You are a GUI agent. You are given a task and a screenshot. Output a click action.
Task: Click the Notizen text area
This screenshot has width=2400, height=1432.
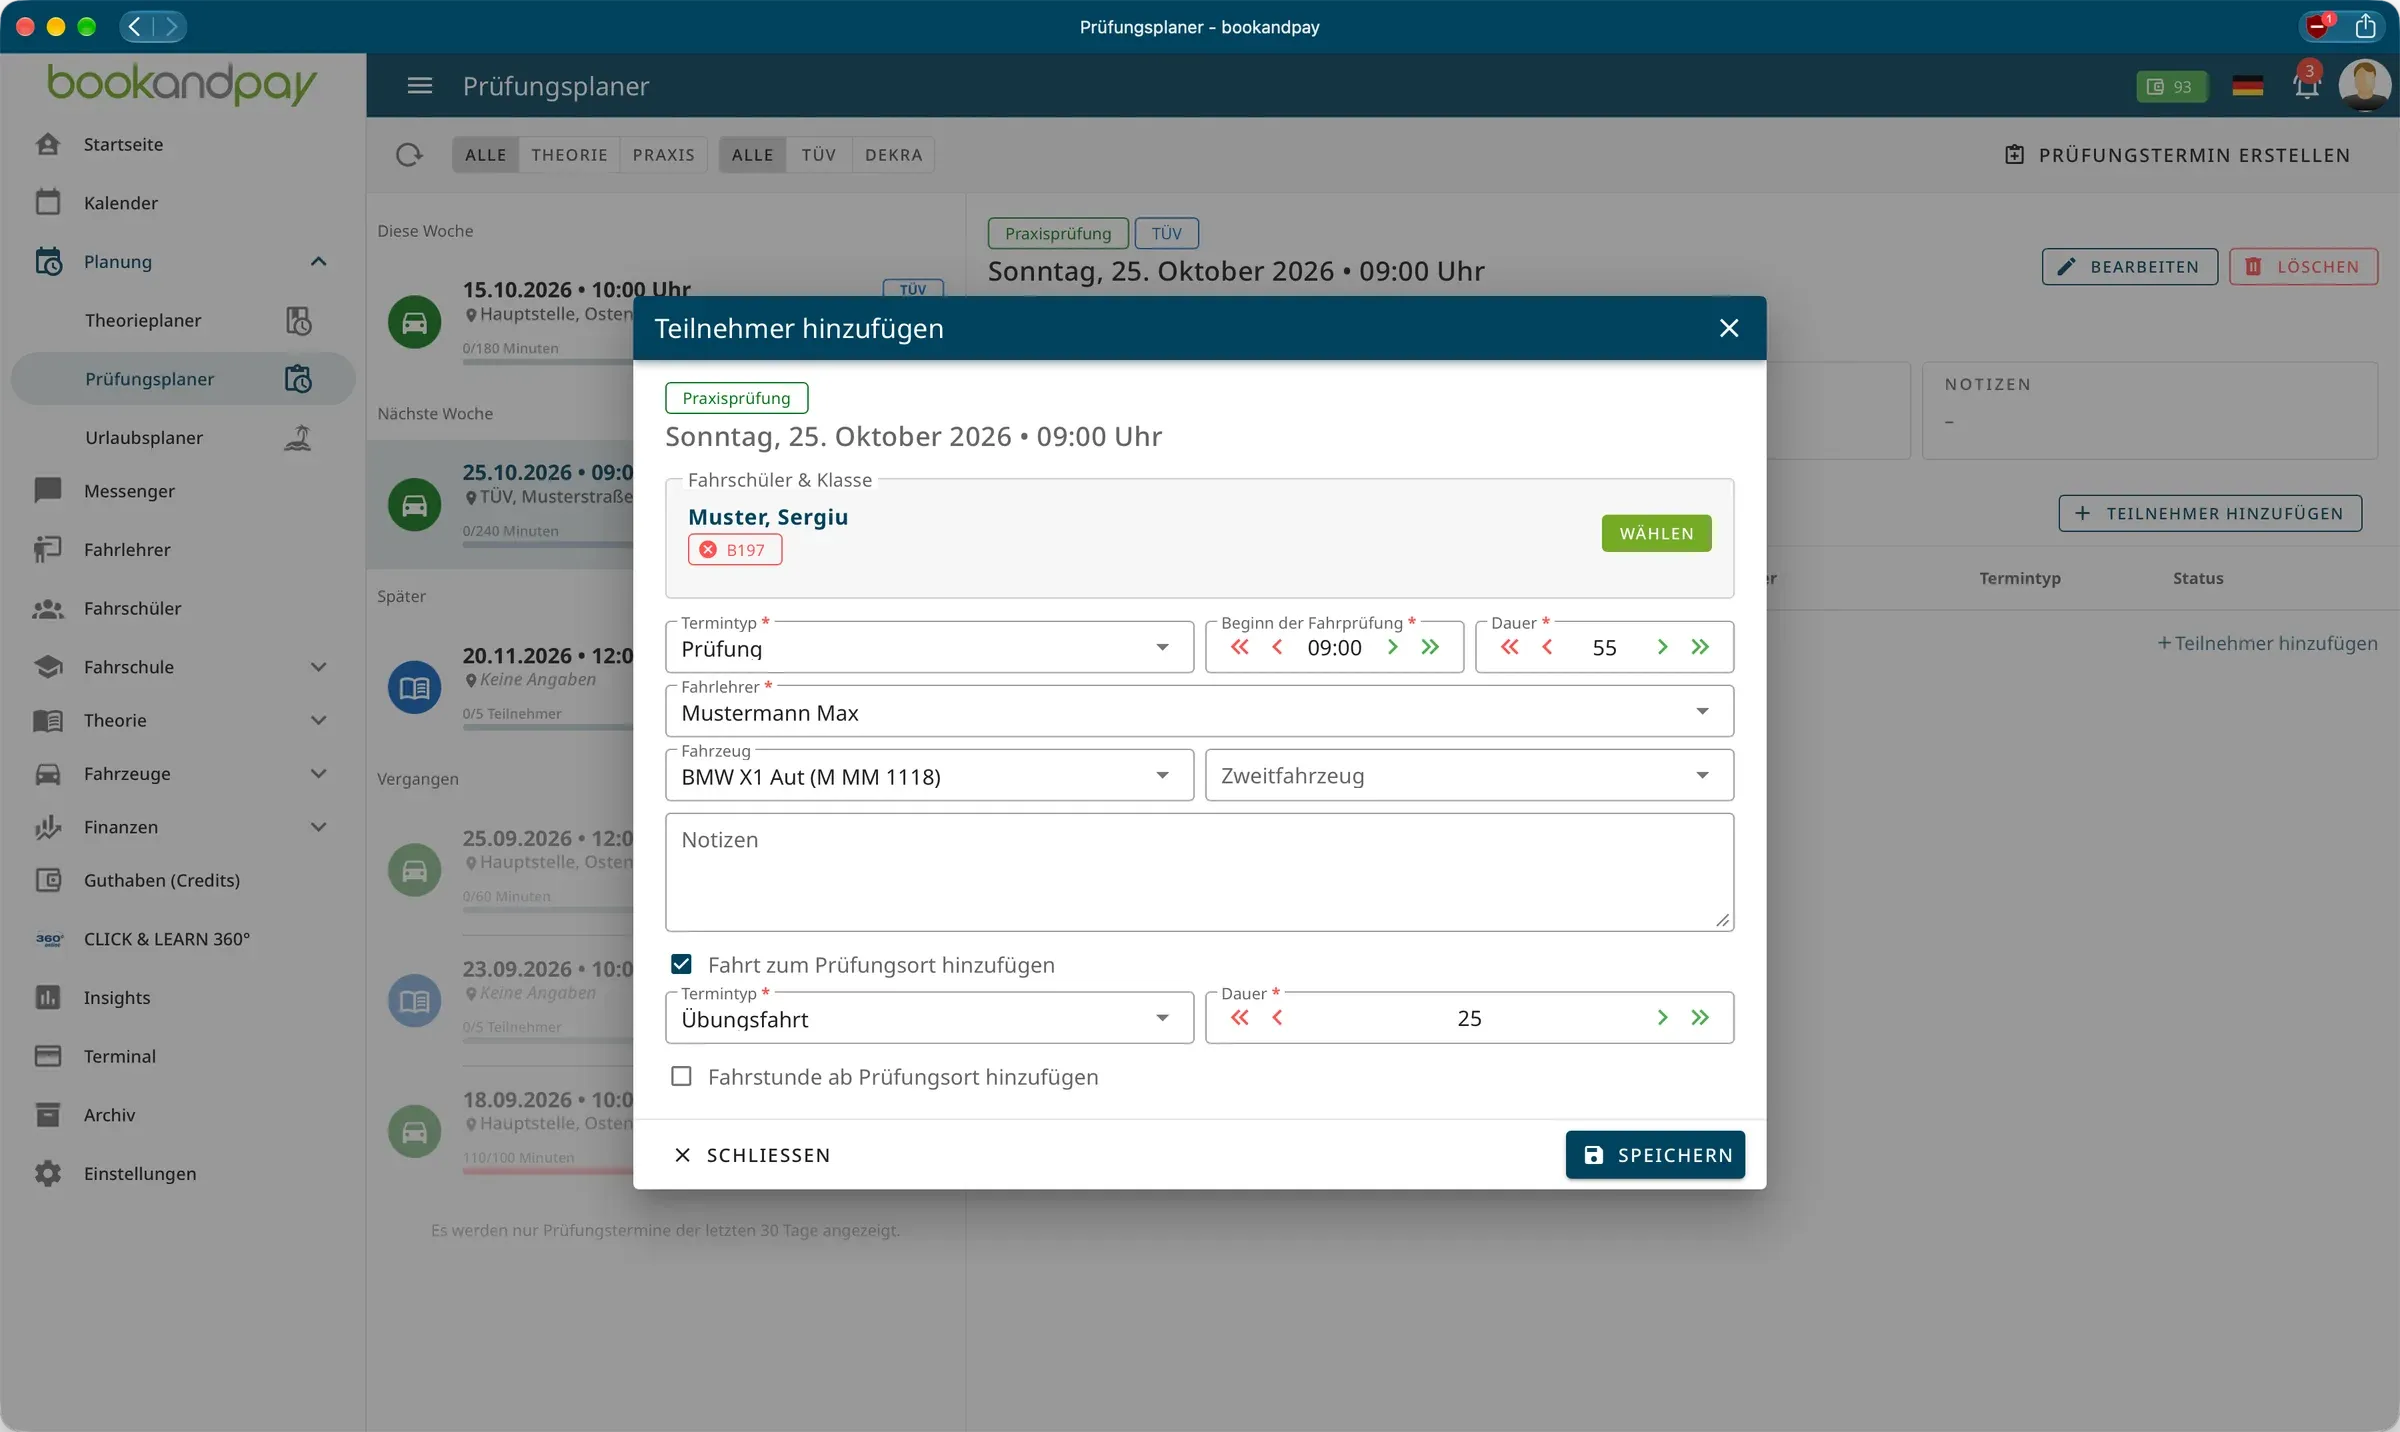[x=1199, y=872]
